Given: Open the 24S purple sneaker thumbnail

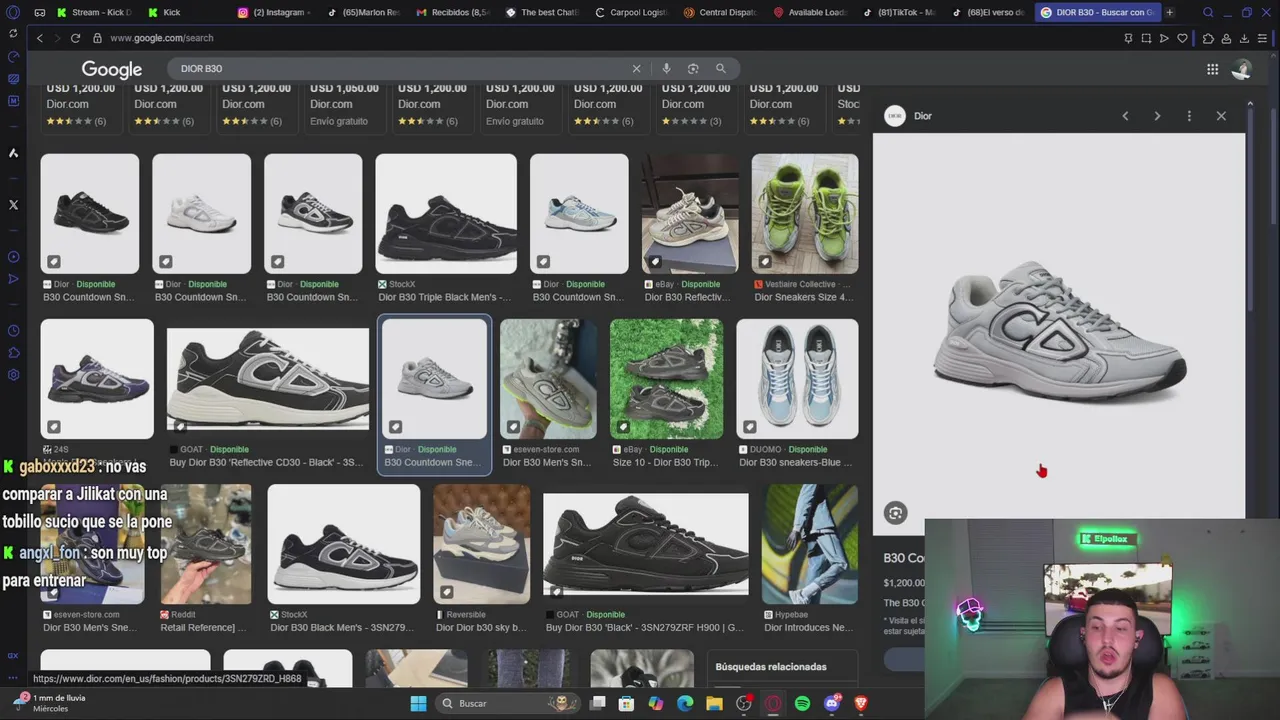Looking at the screenshot, I should [97, 379].
